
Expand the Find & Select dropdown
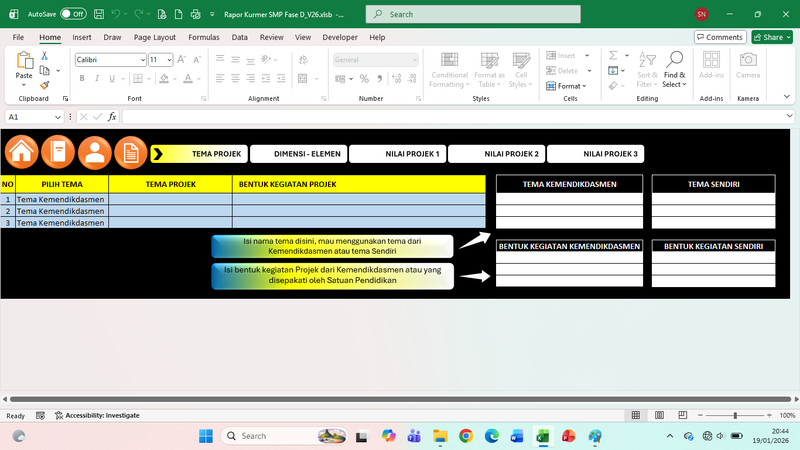click(675, 85)
